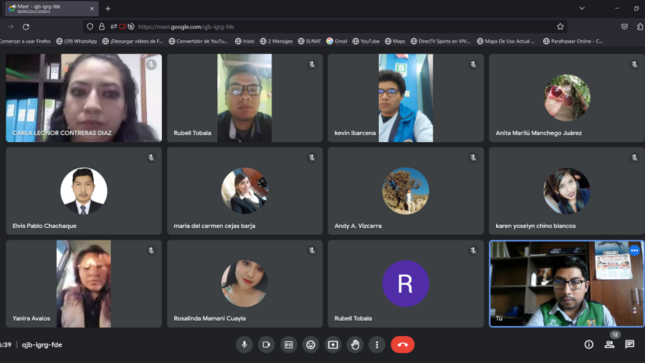
Task: Open the Comenzar a usar Firefox bookmark
Action: (25, 41)
